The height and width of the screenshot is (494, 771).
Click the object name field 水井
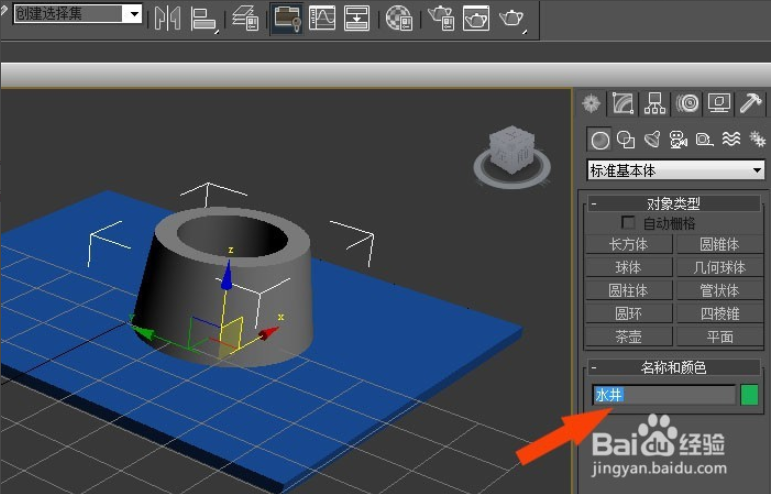[x=664, y=395]
